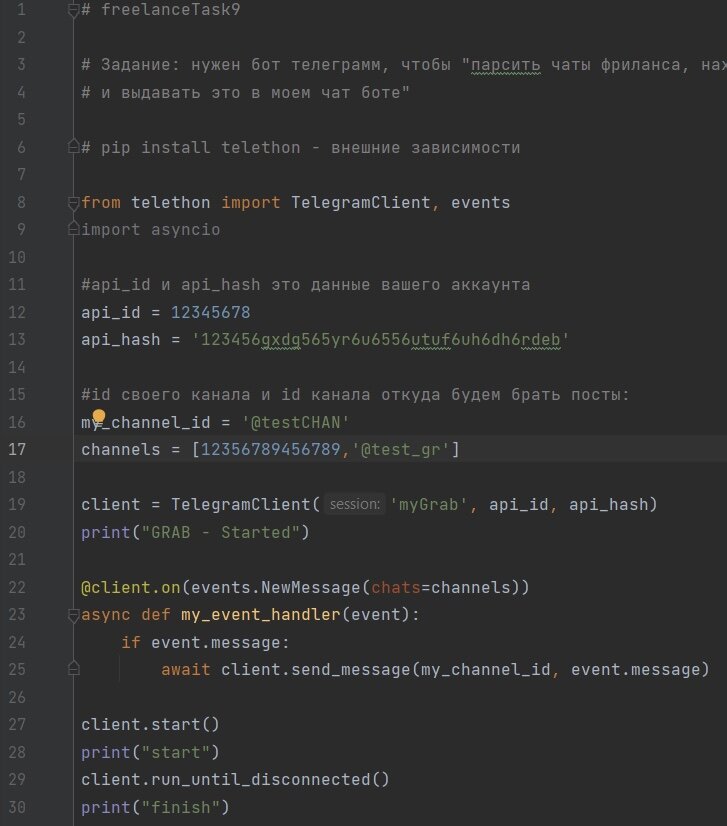Click the number 12356789456789 in channels
Screen dimensions: 727x826
click(271, 449)
